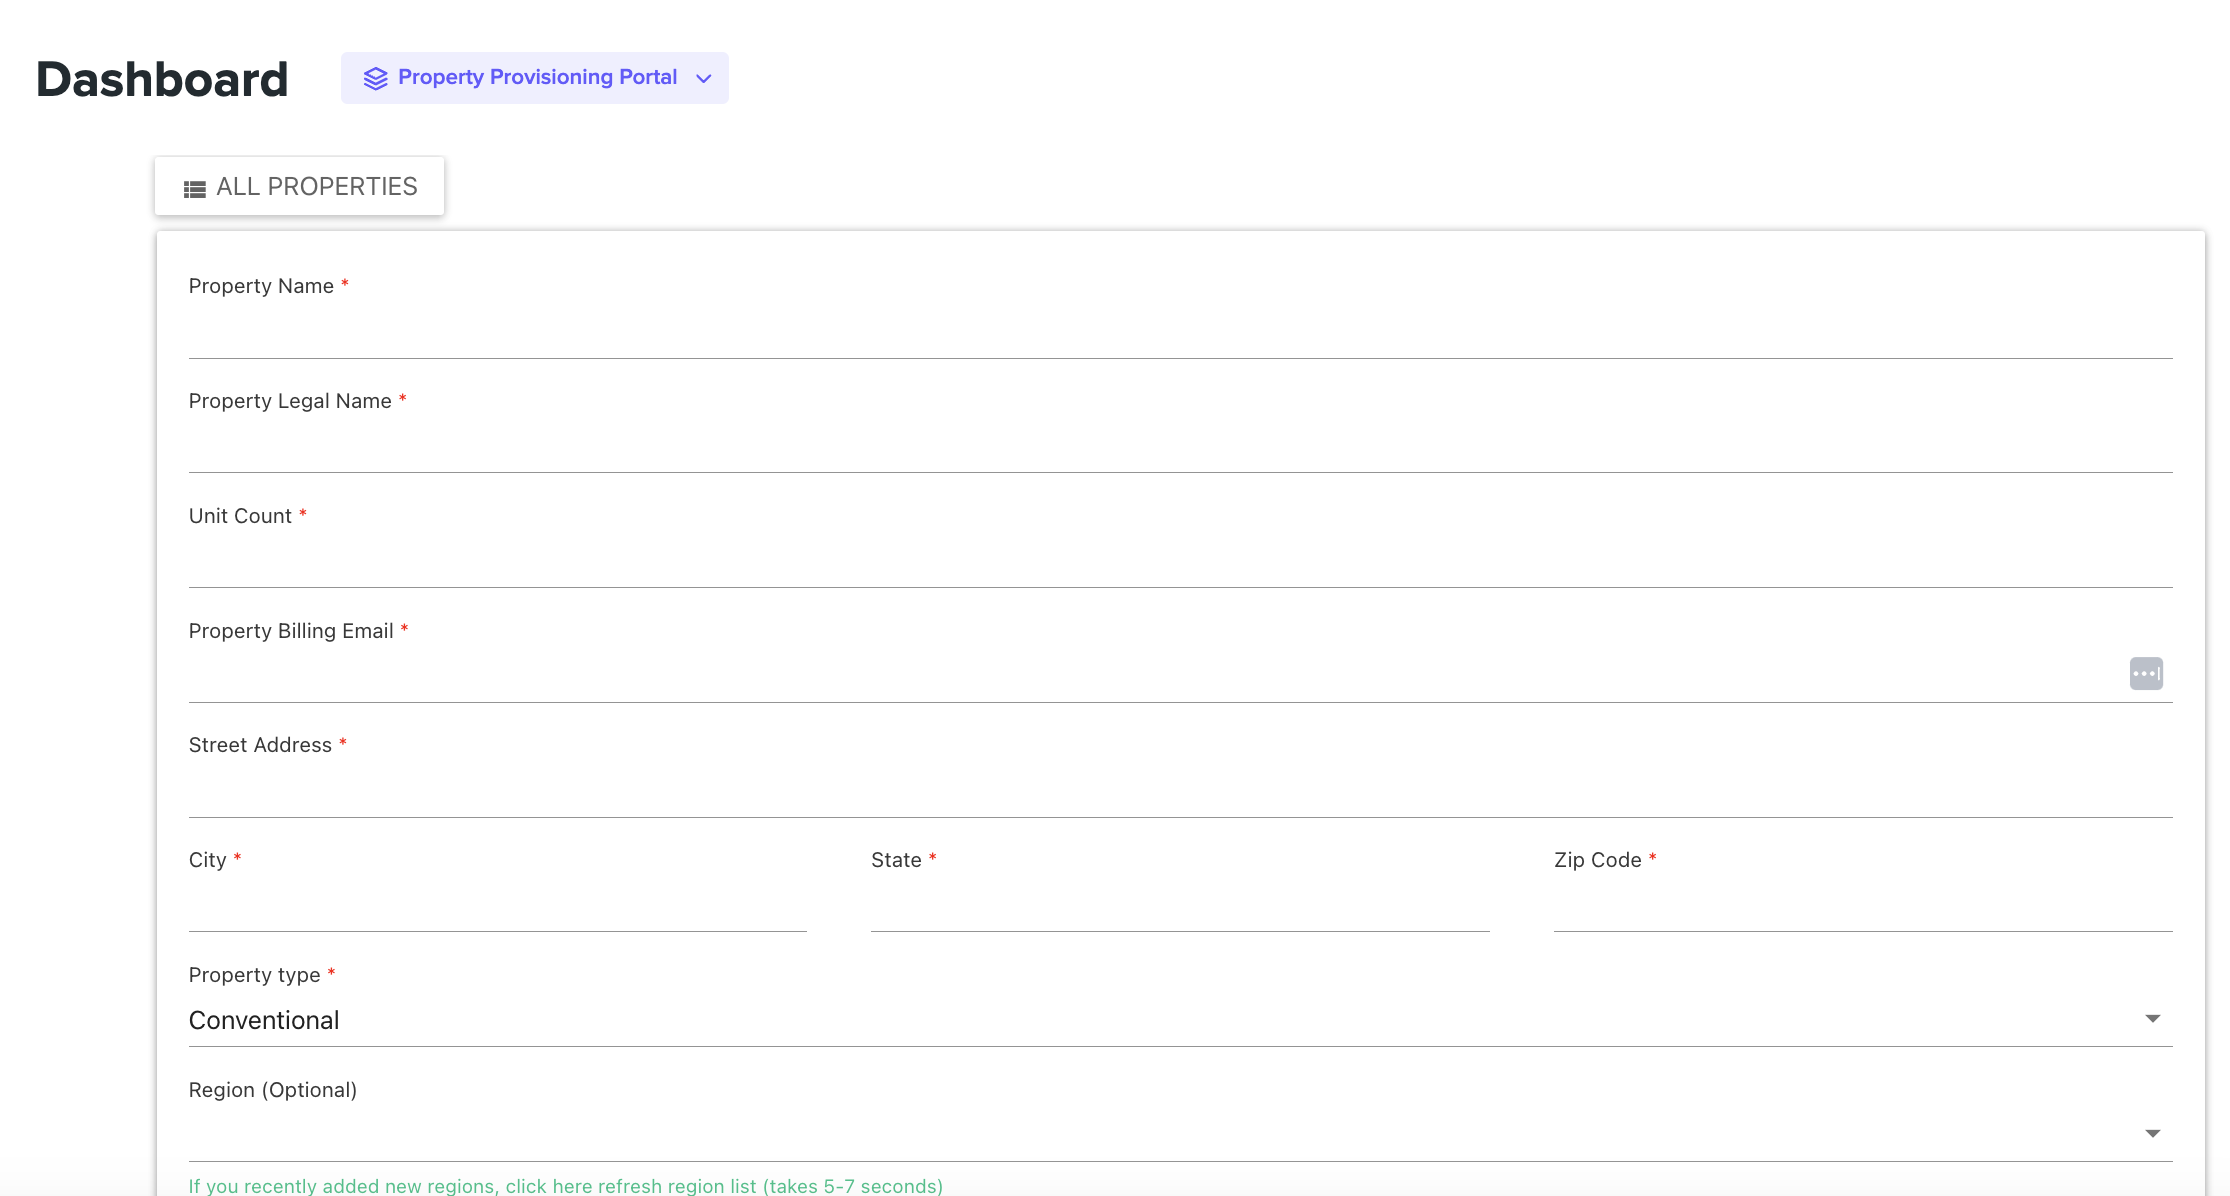Select the Property Provisioning Portal label
This screenshot has height=1196, width=2230.
pyautogui.click(x=537, y=77)
